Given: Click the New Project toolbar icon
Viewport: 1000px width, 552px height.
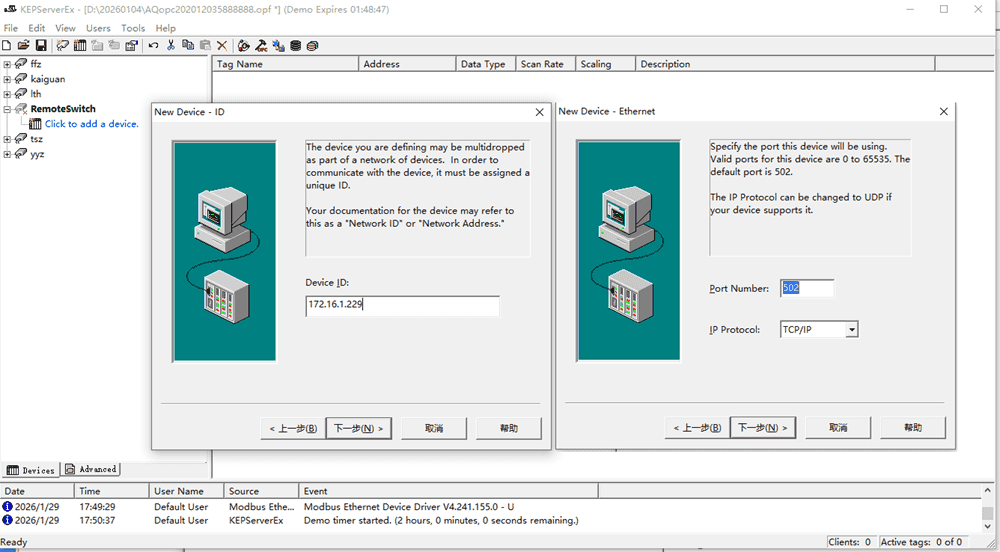Looking at the screenshot, I should tap(7, 46).
